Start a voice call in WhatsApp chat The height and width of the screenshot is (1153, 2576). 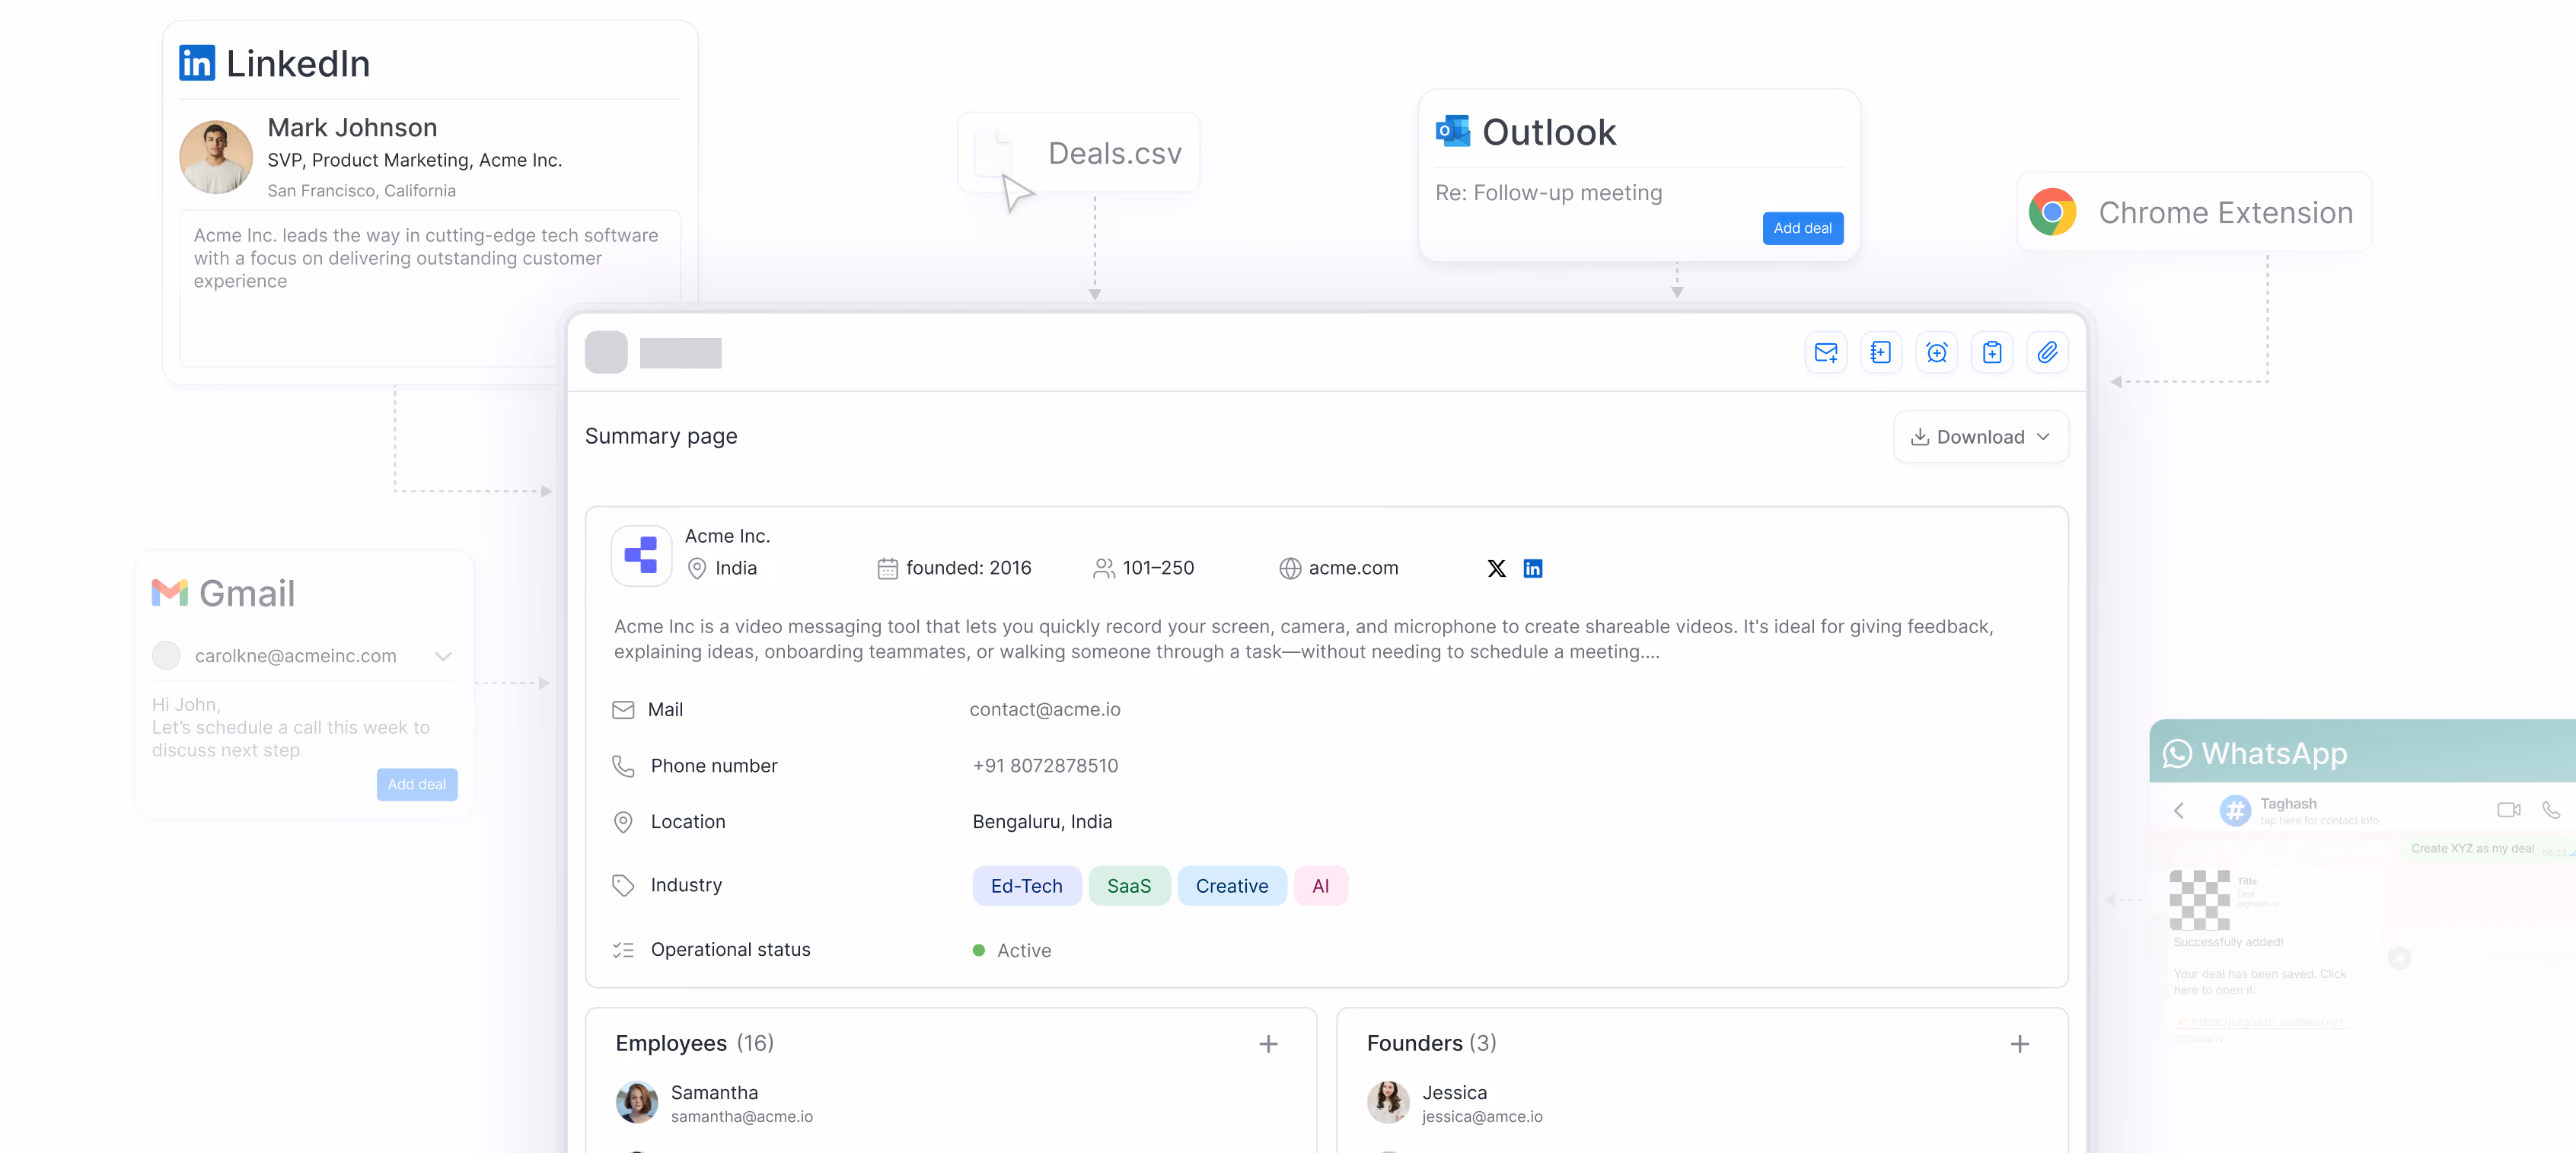pos(2551,810)
